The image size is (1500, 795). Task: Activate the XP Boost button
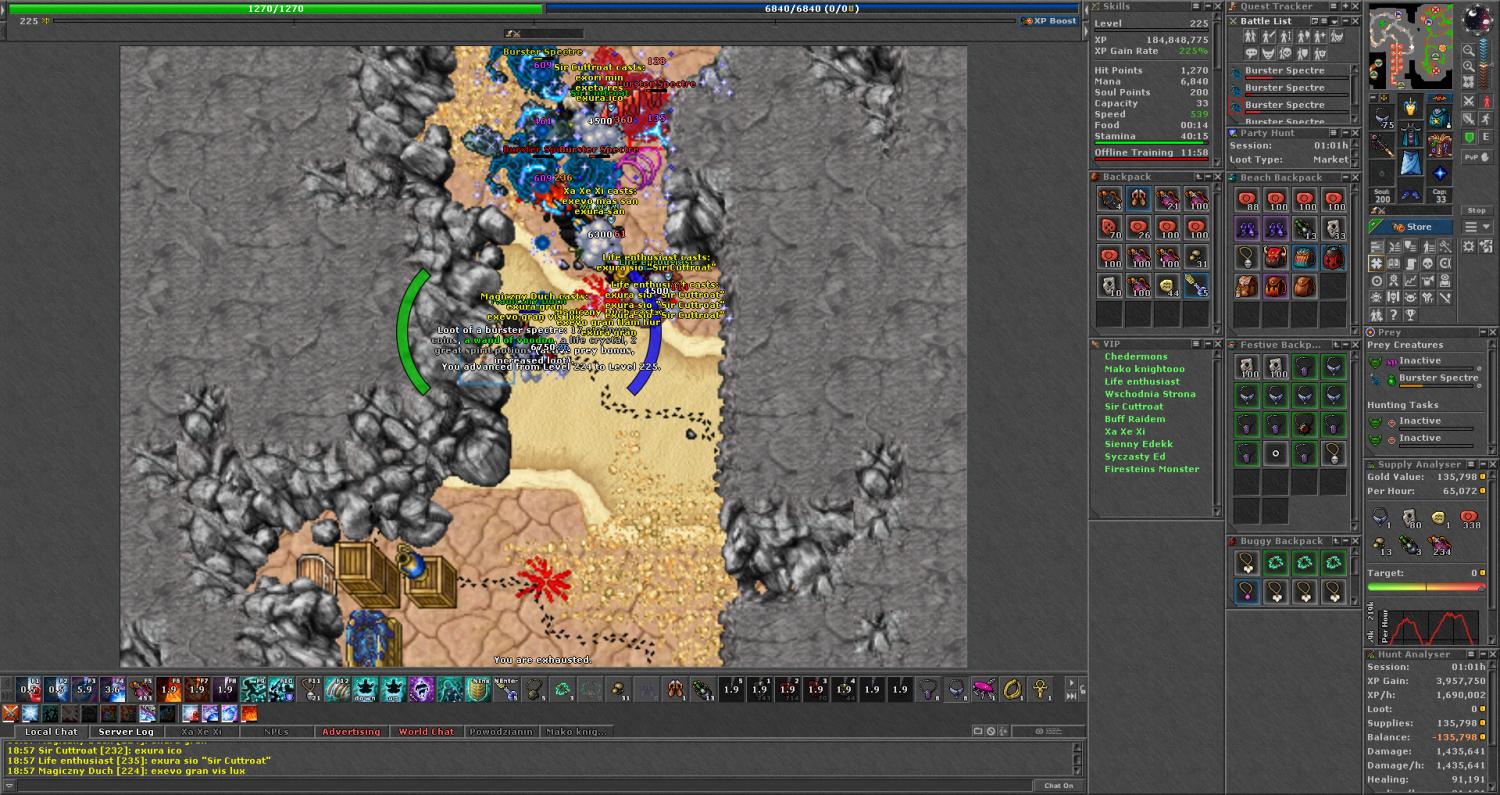[1049, 21]
